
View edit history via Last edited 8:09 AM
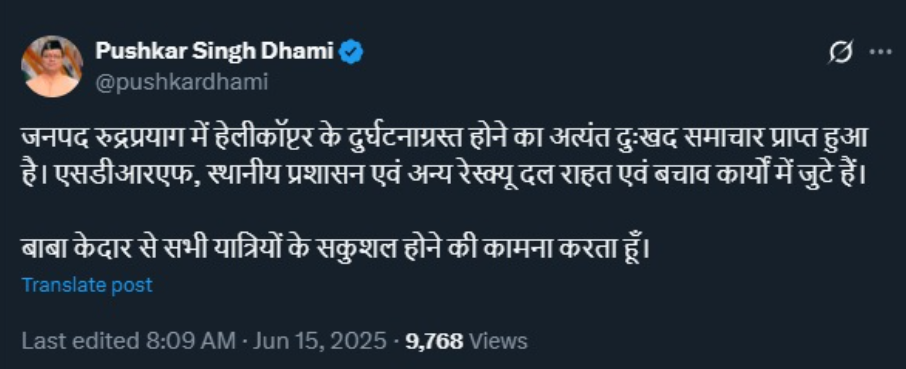pos(128,341)
